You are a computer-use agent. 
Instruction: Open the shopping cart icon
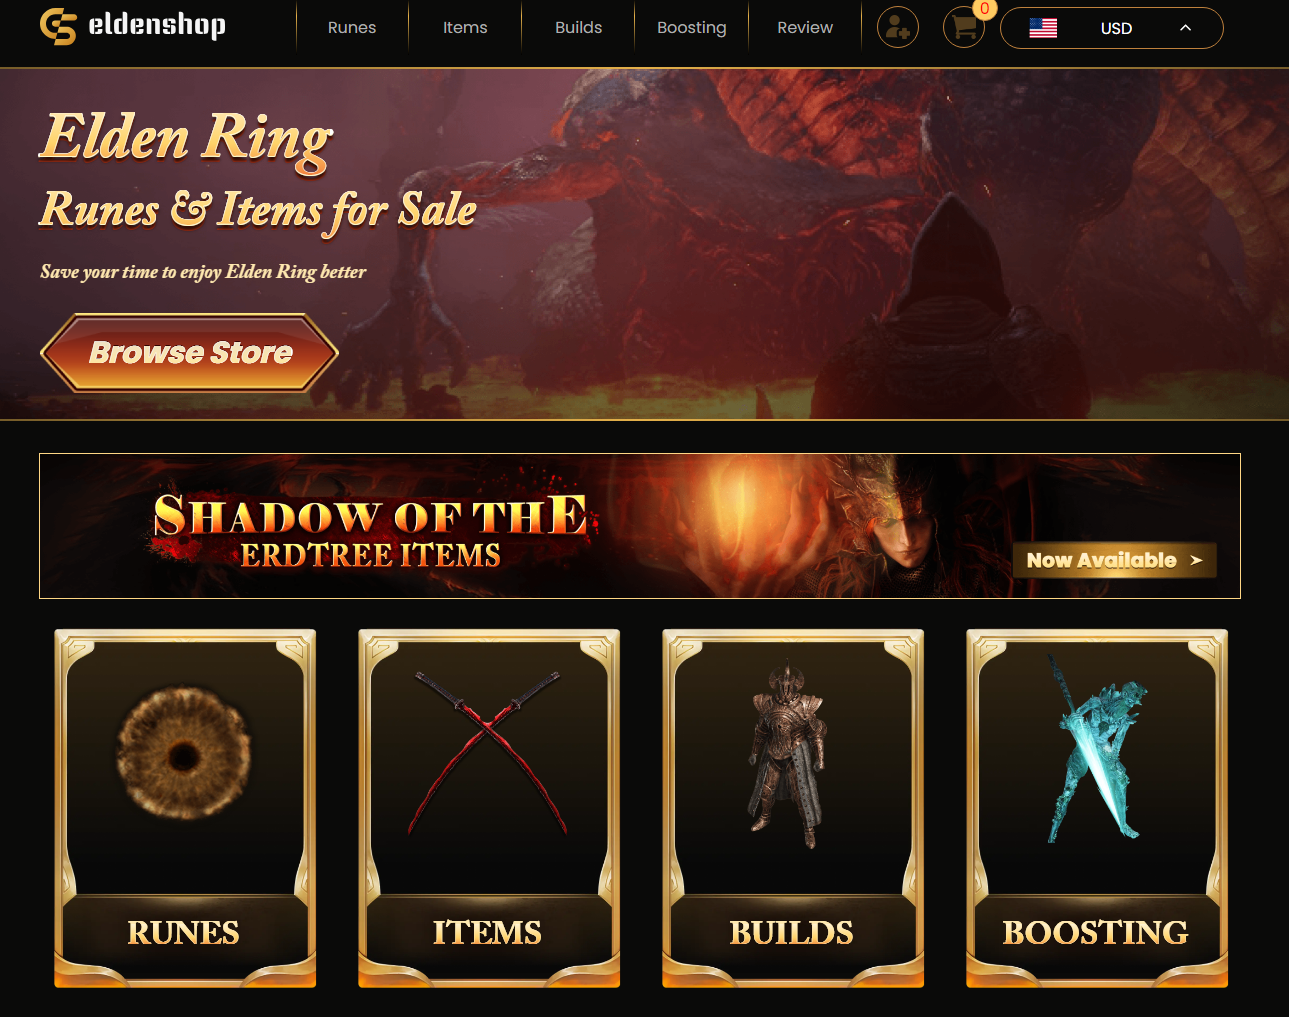coord(964,27)
